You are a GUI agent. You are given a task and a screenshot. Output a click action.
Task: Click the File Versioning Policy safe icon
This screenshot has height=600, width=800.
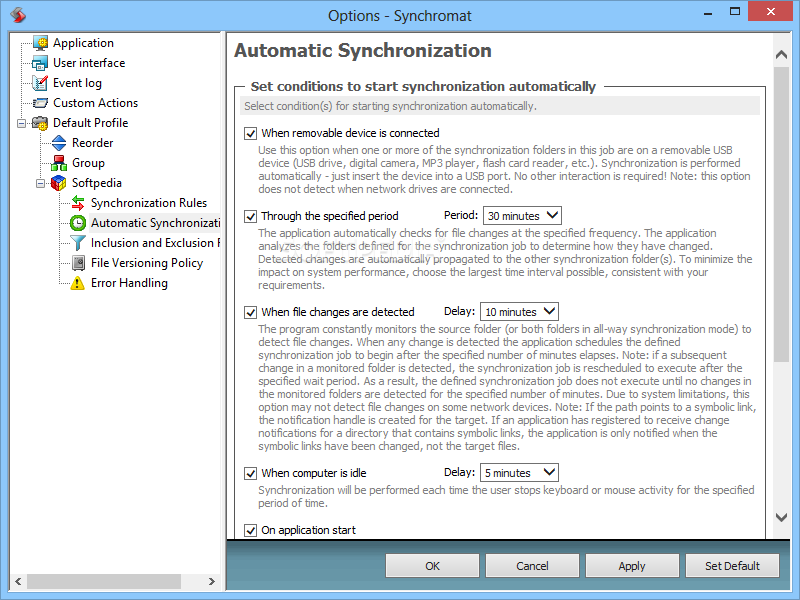coord(78,263)
